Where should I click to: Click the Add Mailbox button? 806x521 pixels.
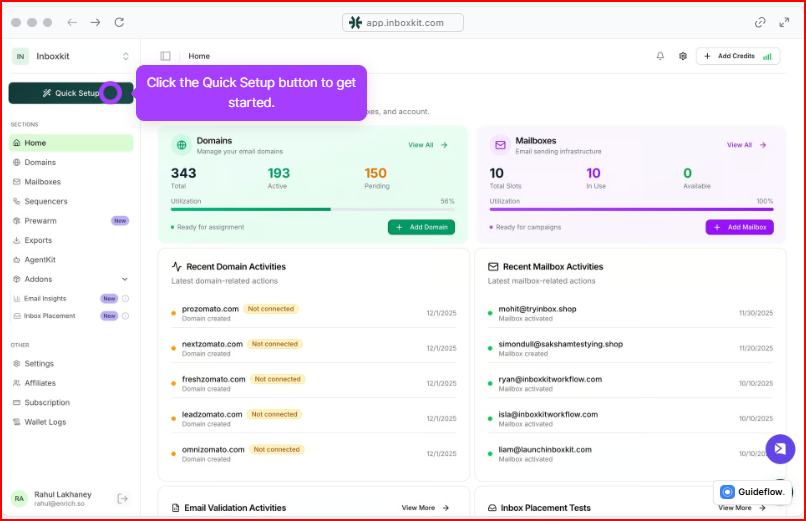739,227
